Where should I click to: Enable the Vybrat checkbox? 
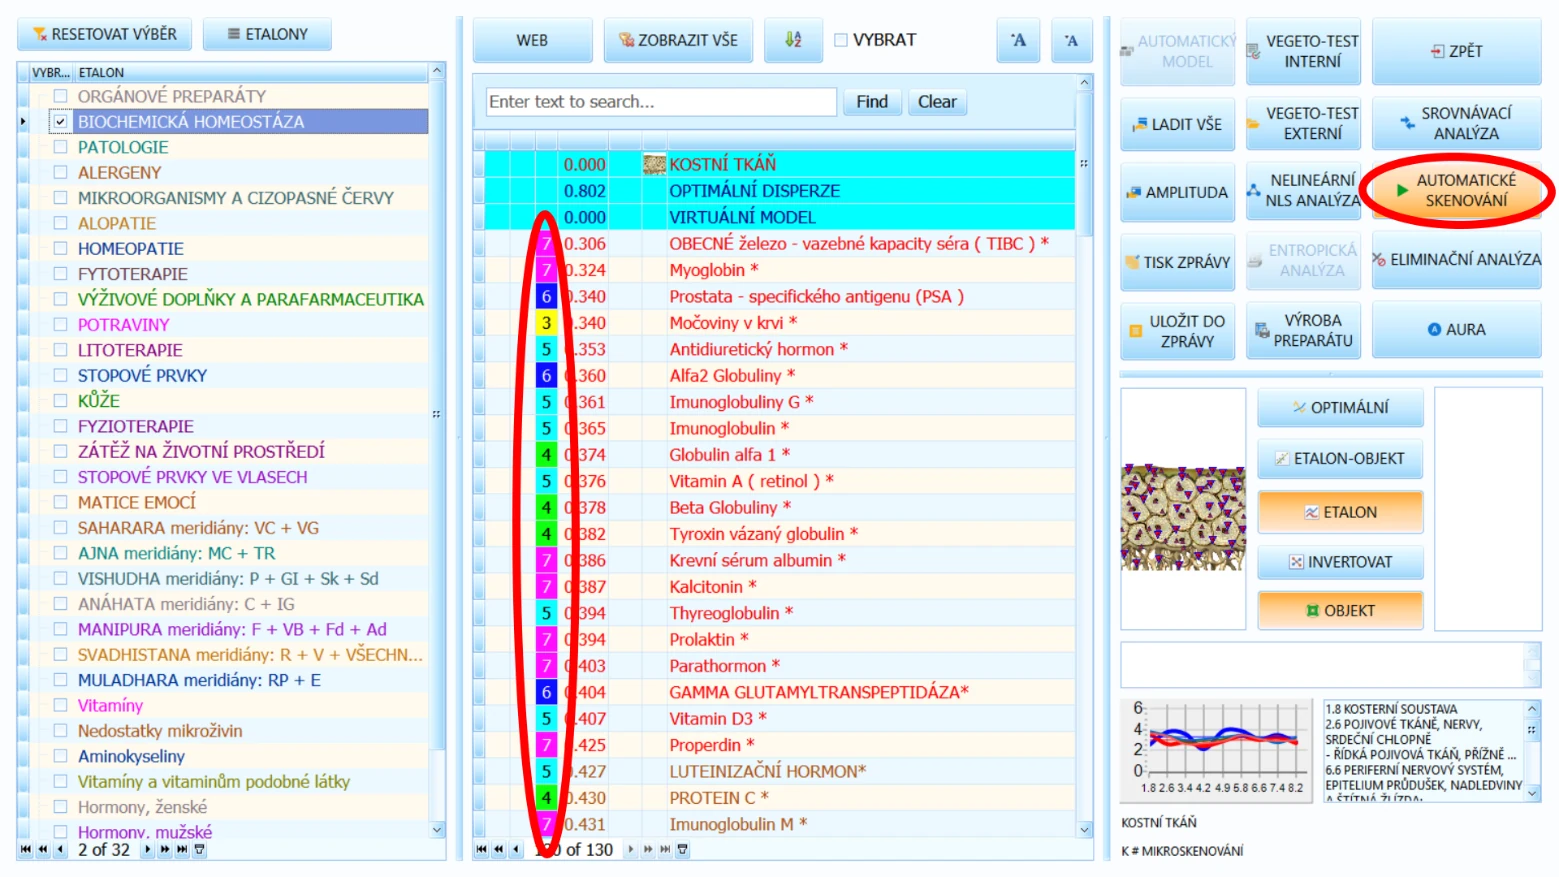click(841, 40)
